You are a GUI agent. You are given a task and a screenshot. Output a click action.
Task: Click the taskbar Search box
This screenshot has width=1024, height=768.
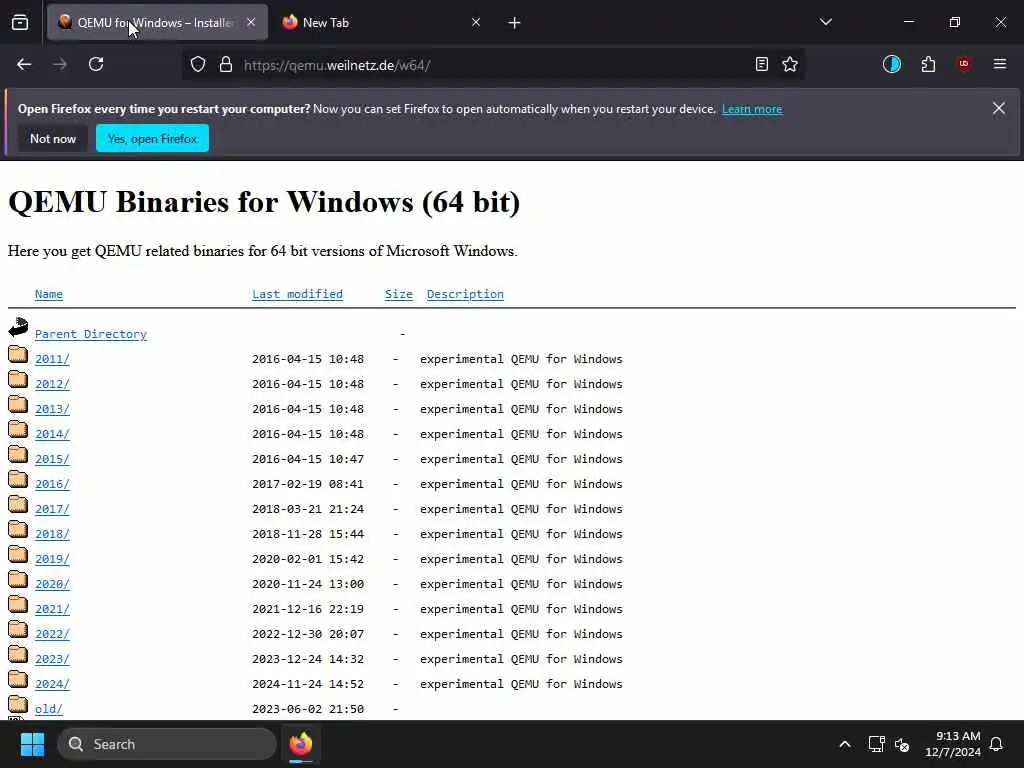167,744
